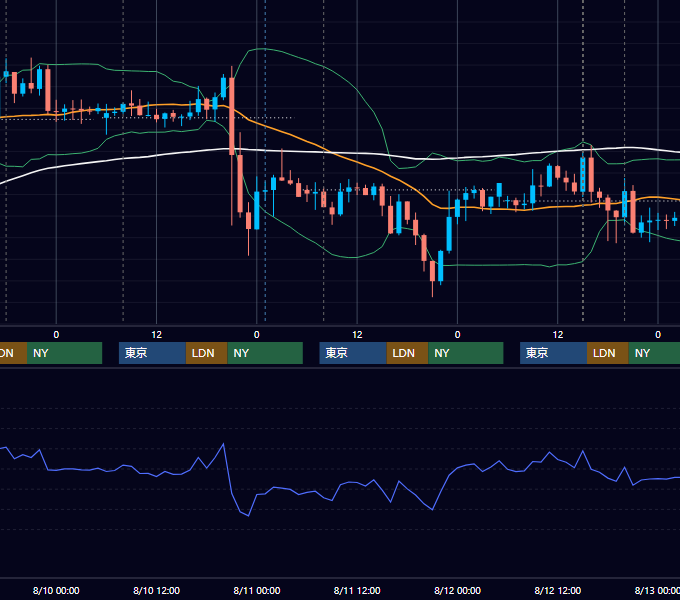
Task: Click the 東京 session block for 8/11
Action: pyautogui.click(x=353, y=353)
